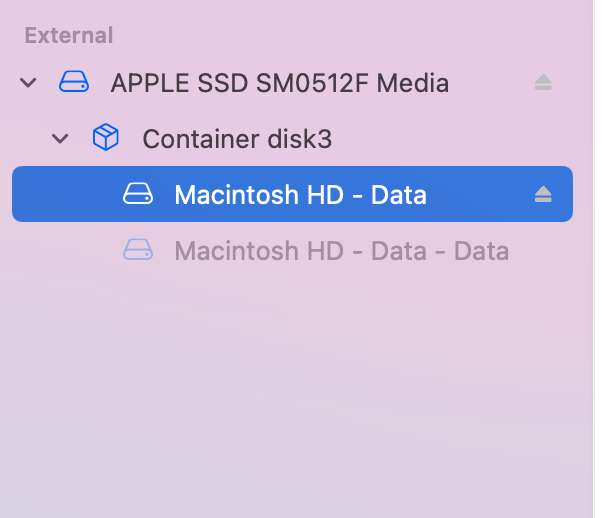Select the APPLE SSD SM0512F Media label
The width and height of the screenshot is (602, 518).
click(x=280, y=83)
